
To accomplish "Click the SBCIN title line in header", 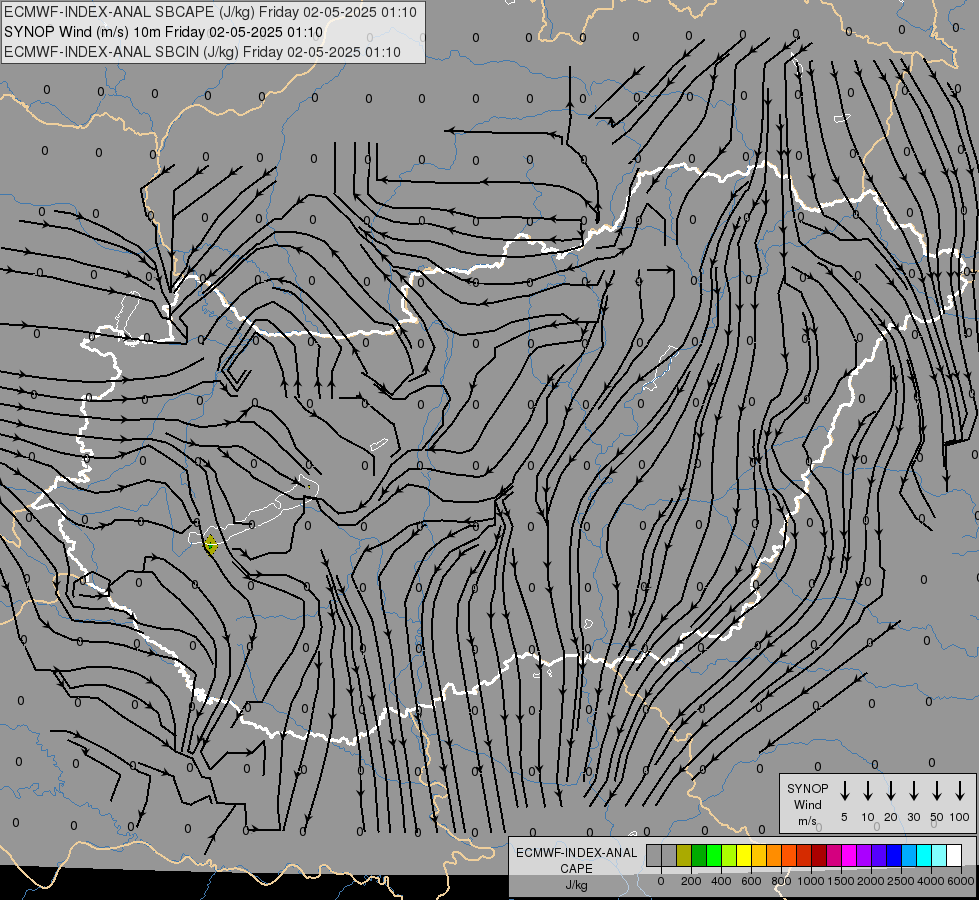I will pyautogui.click(x=202, y=52).
